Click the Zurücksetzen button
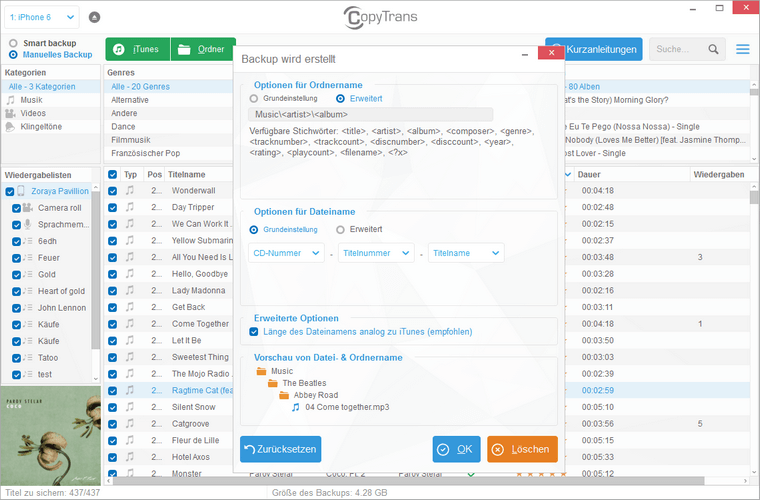The image size is (760, 500). click(281, 449)
